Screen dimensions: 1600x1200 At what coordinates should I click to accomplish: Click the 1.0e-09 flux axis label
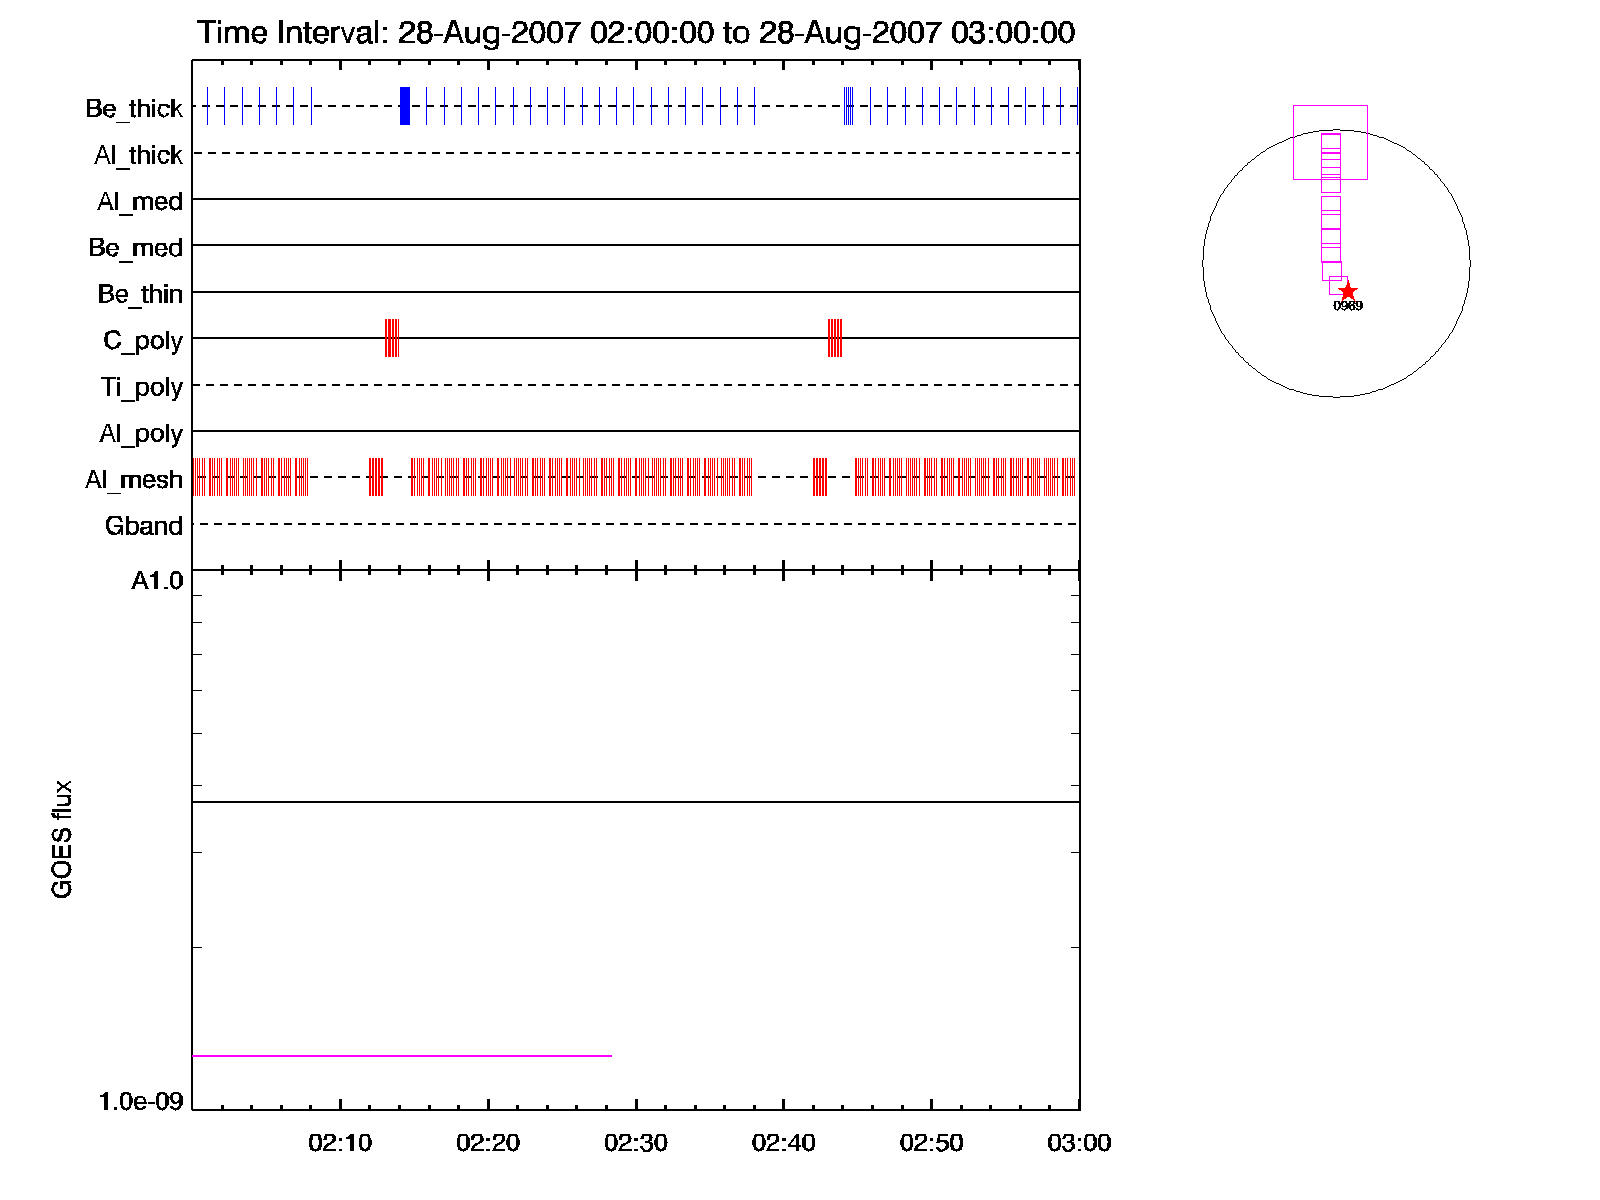[x=141, y=1101]
